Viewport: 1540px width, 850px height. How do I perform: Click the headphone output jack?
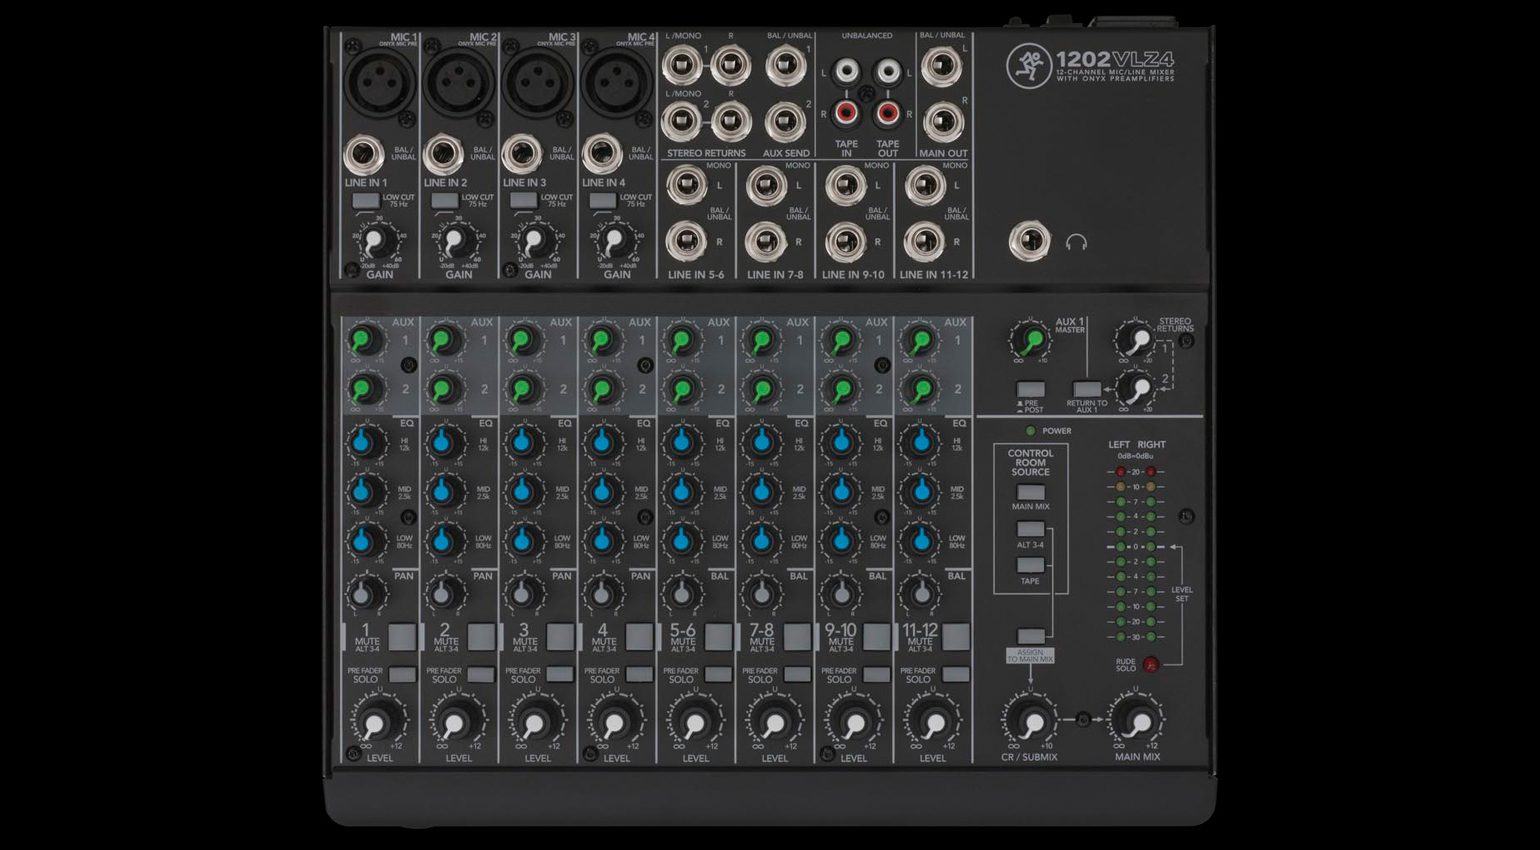pyautogui.click(x=1029, y=242)
